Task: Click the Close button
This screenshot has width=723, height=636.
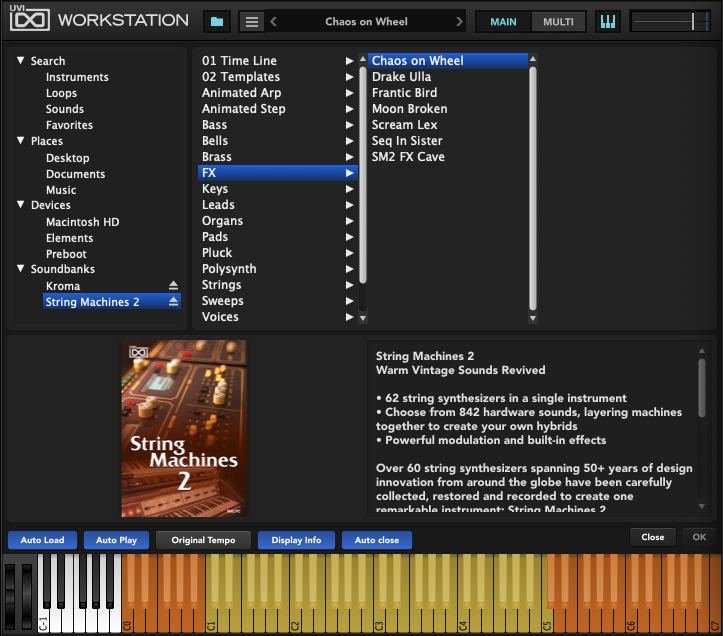Action: (x=652, y=537)
